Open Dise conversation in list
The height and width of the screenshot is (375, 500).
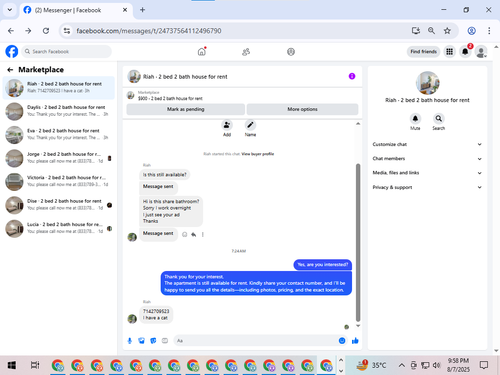point(59,205)
